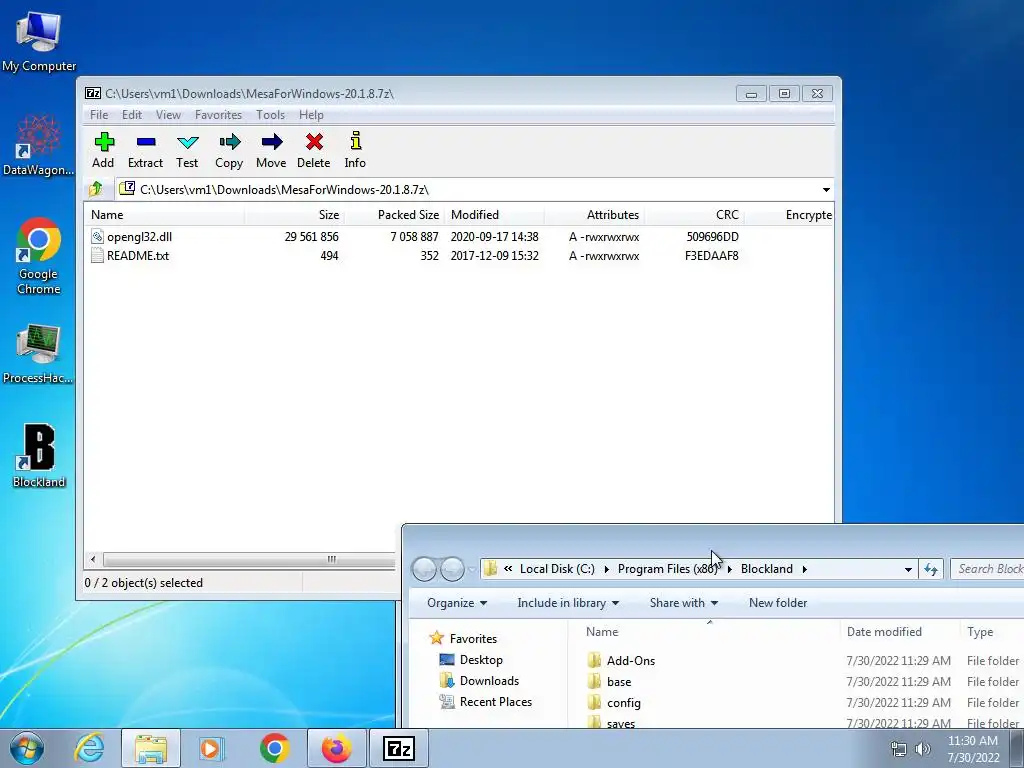Click the Delete toolbar icon
The image size is (1024, 768).
(x=313, y=150)
